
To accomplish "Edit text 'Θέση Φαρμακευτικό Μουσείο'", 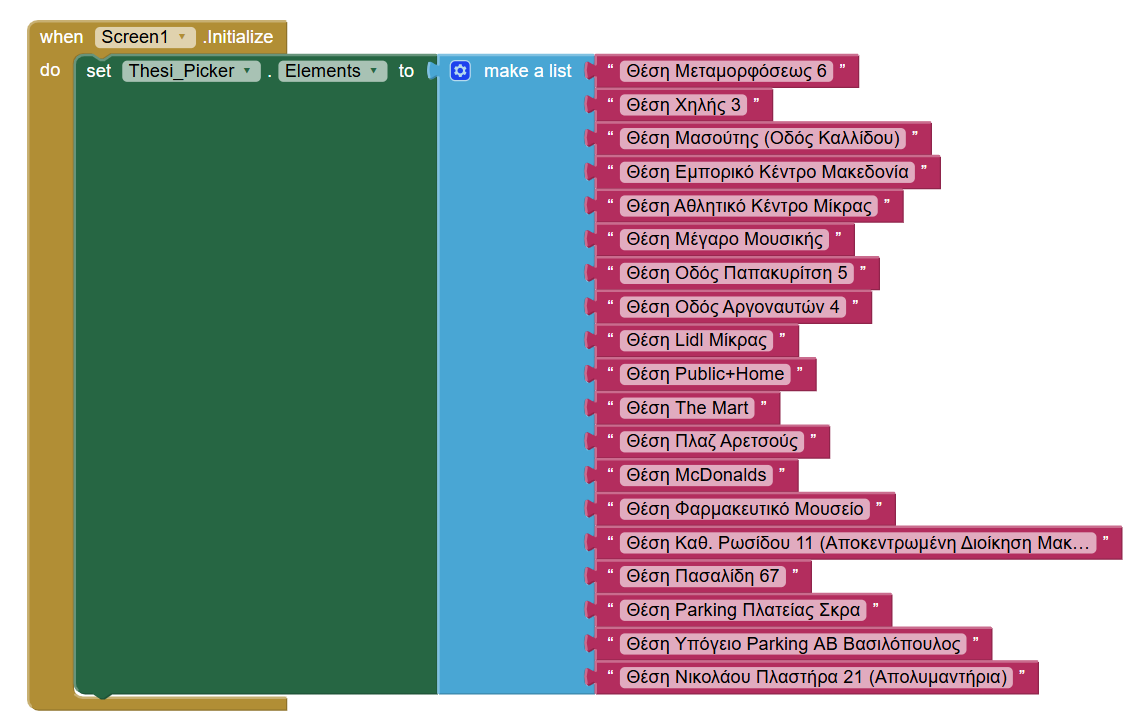I will (745, 508).
